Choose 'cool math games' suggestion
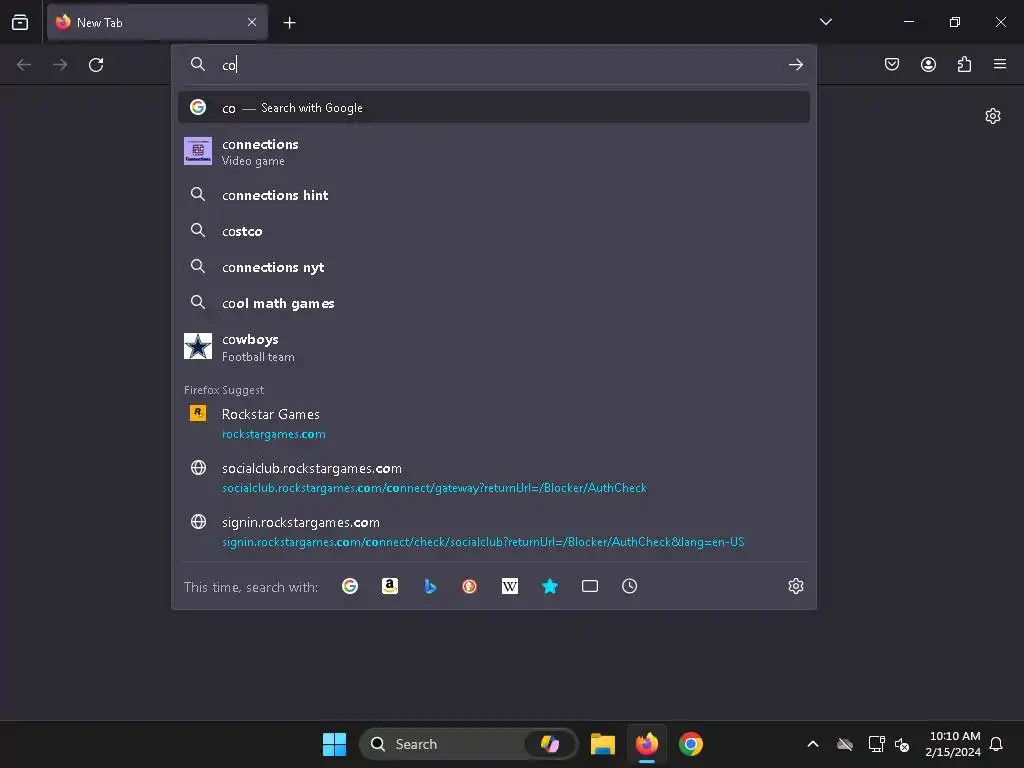 494,302
